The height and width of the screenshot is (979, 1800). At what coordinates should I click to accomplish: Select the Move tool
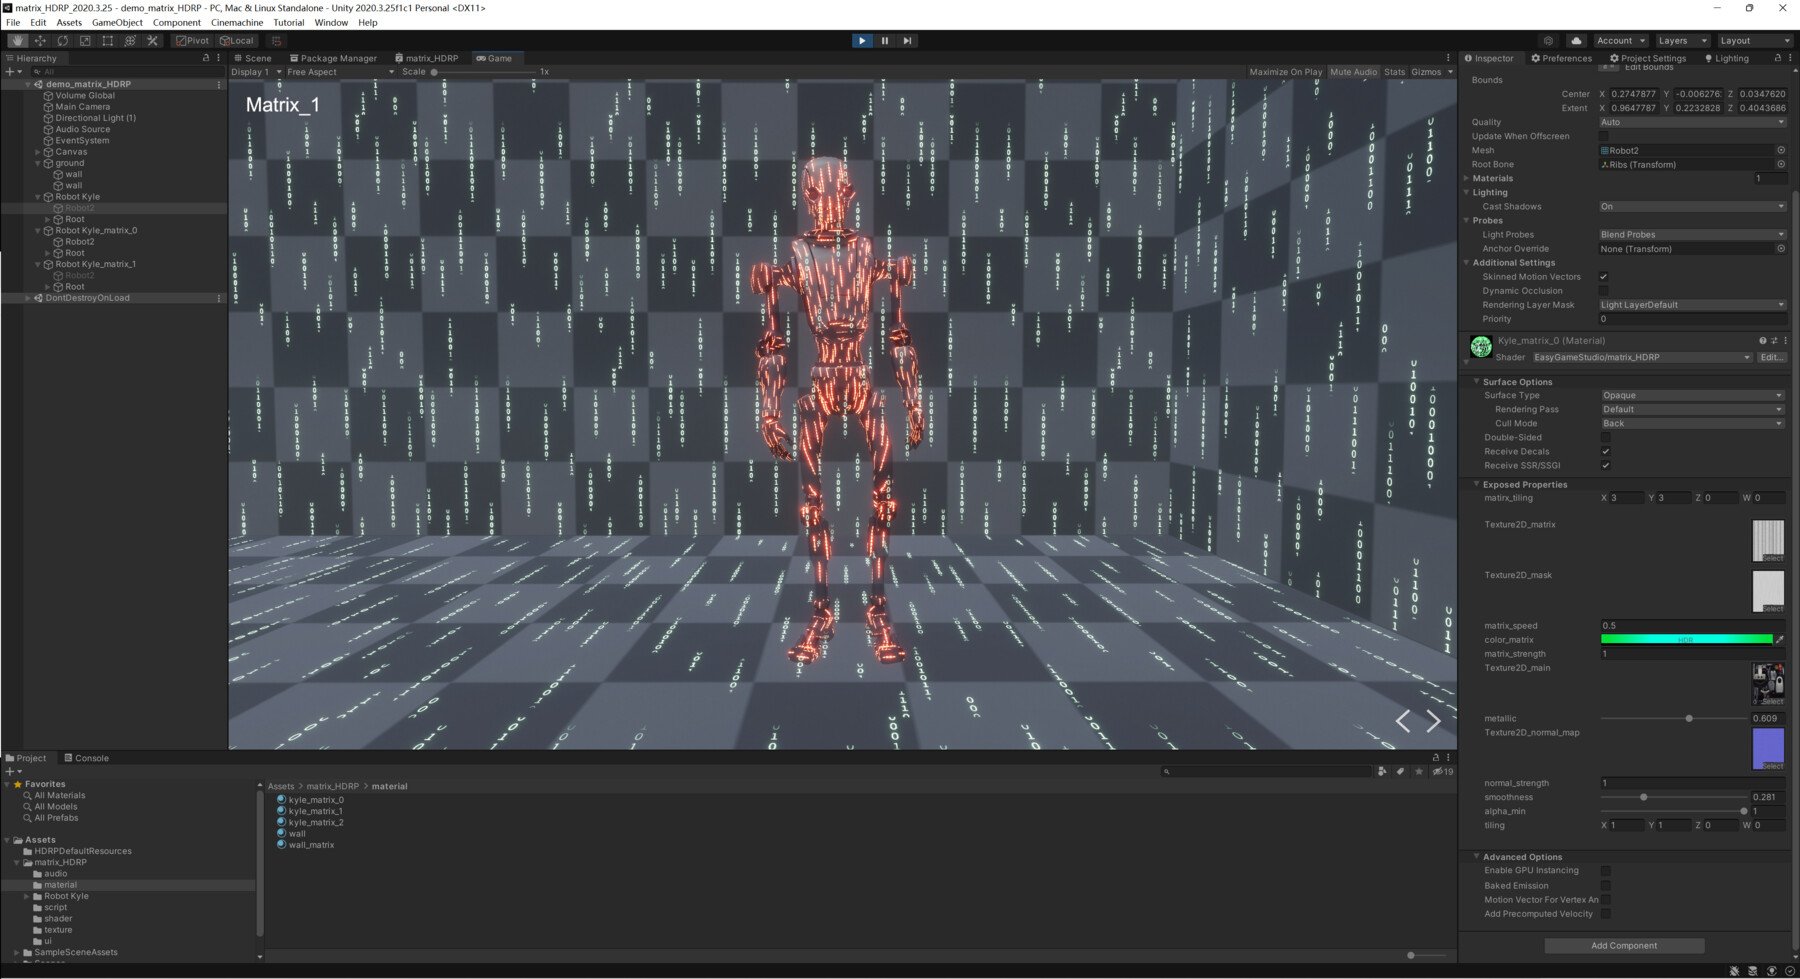coord(40,40)
